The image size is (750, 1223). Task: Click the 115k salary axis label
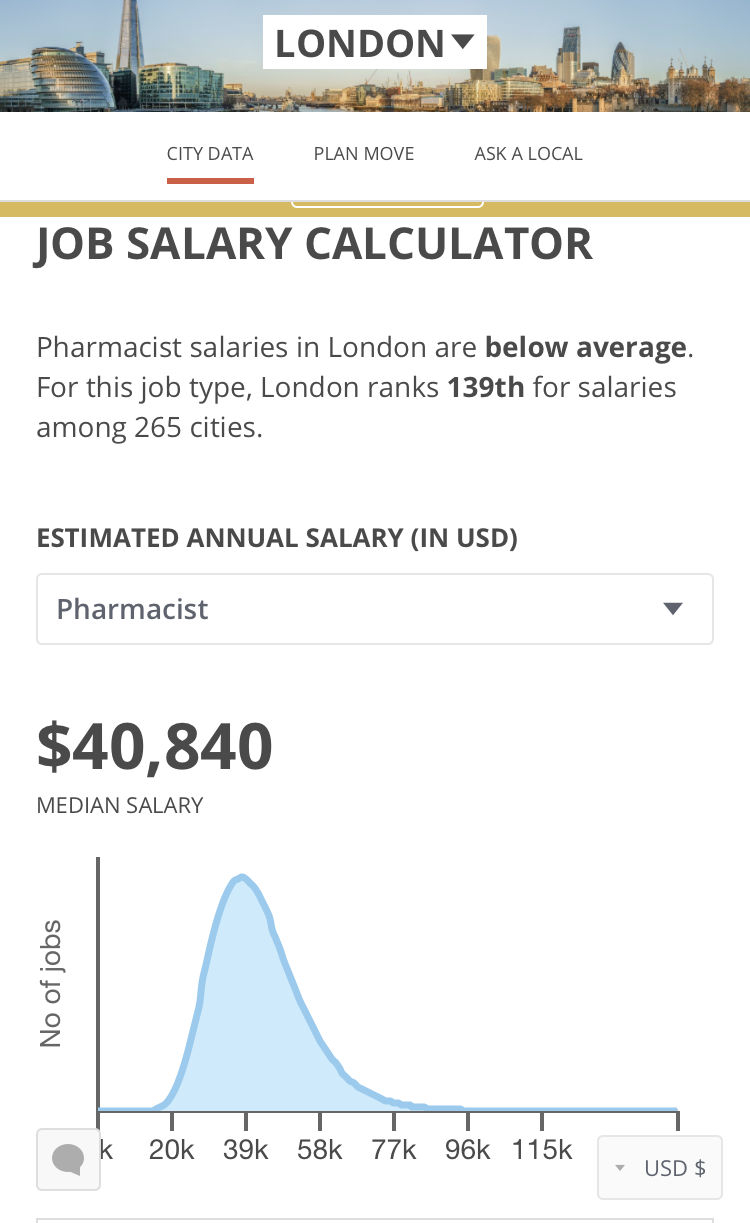point(542,1151)
